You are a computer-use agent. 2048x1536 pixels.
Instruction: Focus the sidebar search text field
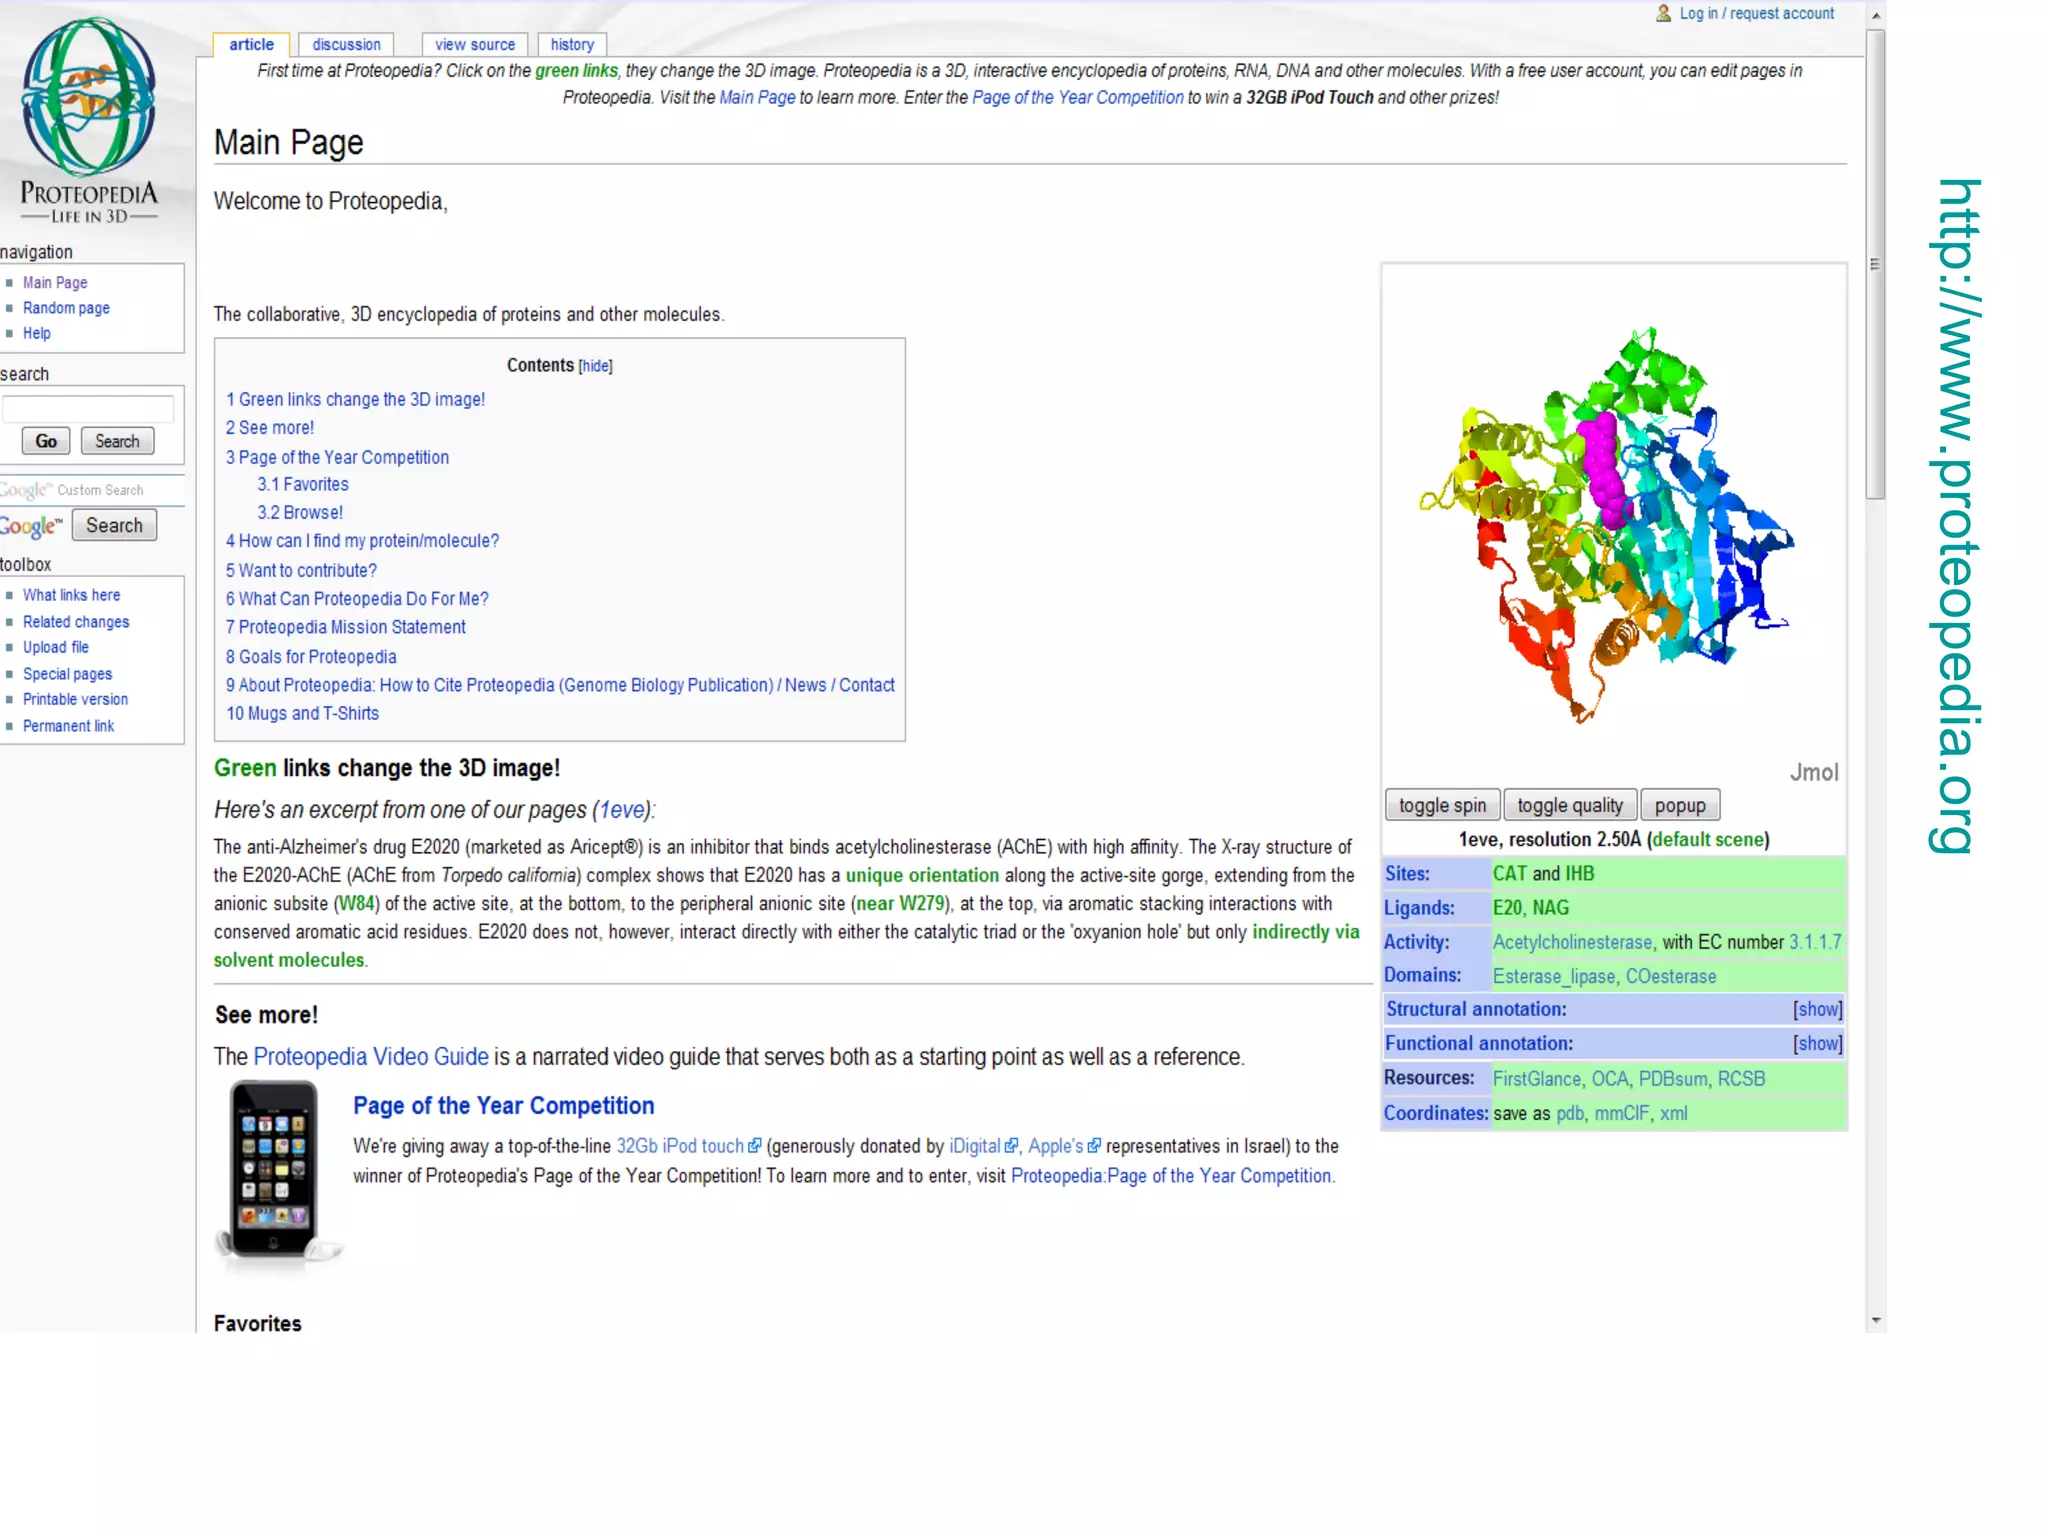click(88, 408)
